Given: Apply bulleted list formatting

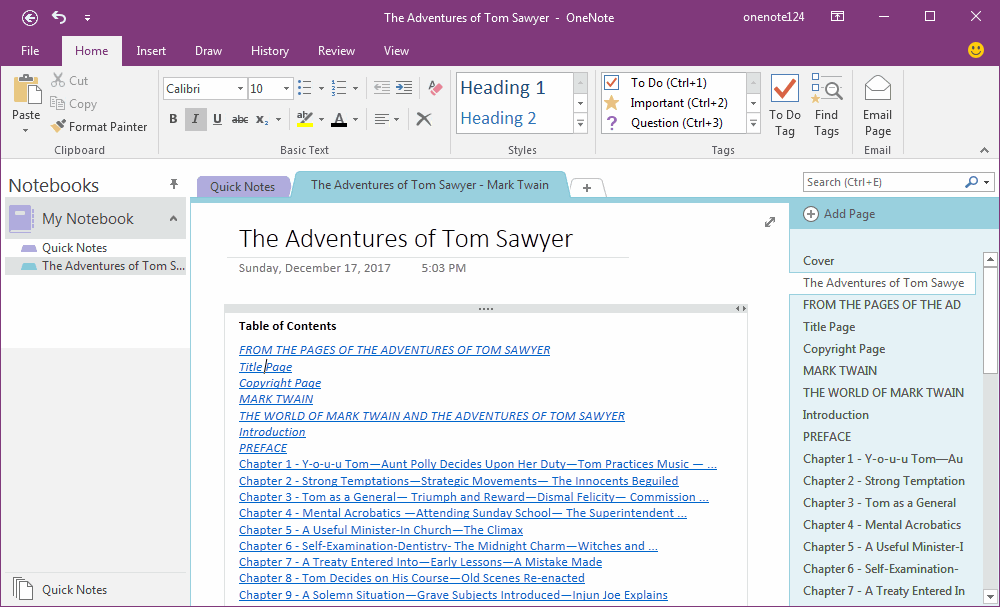Looking at the screenshot, I should pyautogui.click(x=305, y=88).
